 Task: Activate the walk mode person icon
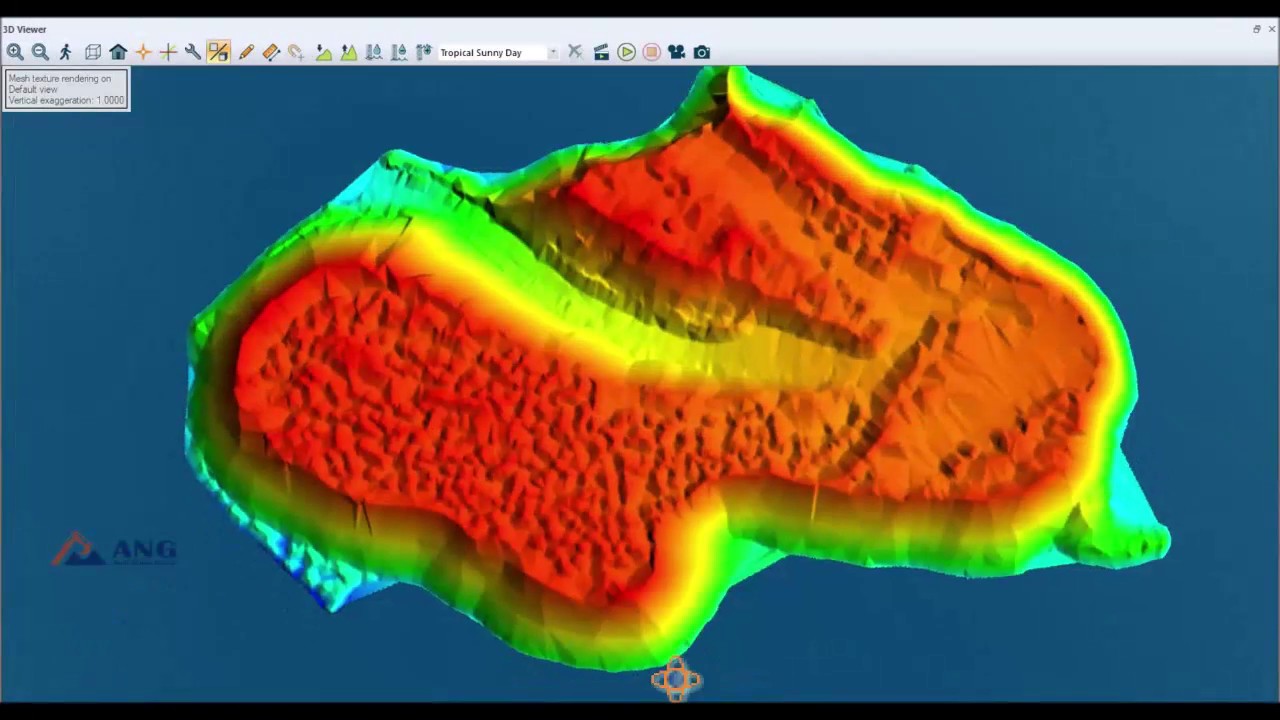66,52
